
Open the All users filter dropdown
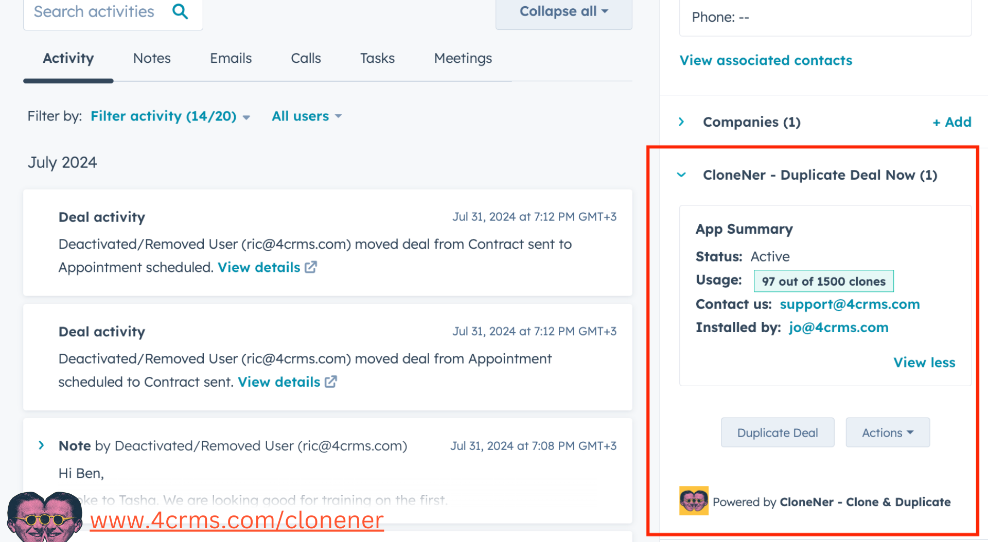coord(307,116)
